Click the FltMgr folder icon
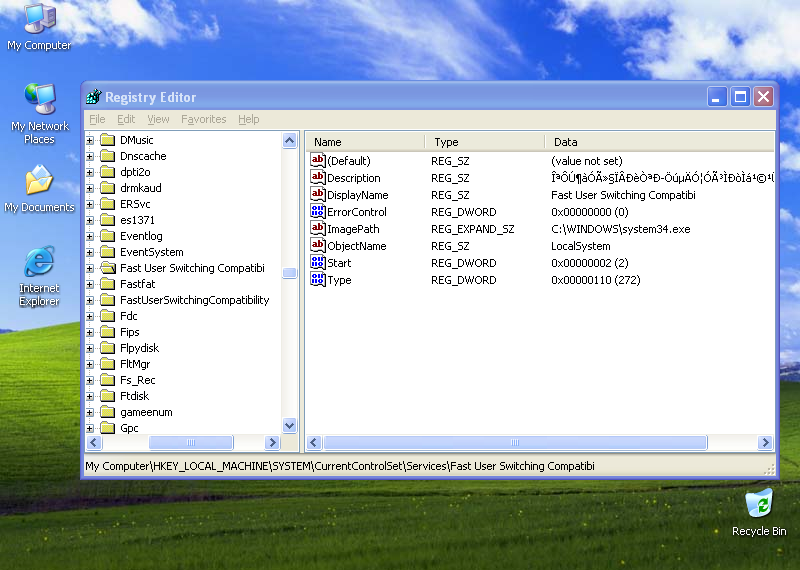Screen dimensions: 800x570 point(108,364)
